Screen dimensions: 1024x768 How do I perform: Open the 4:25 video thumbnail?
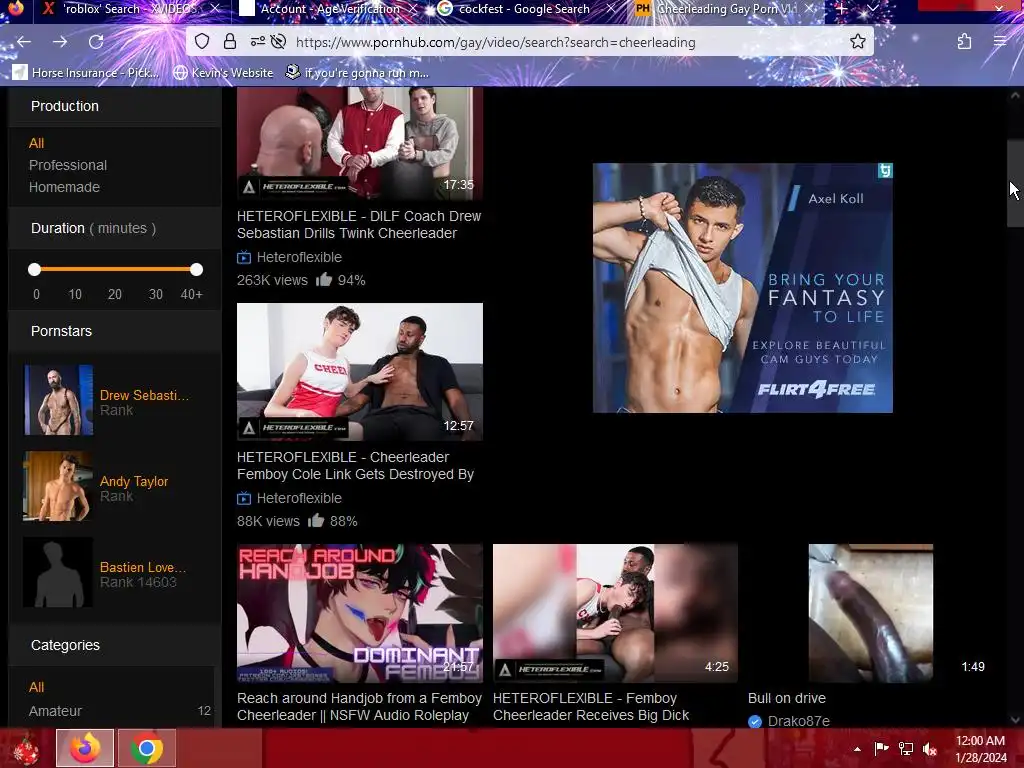coord(616,613)
